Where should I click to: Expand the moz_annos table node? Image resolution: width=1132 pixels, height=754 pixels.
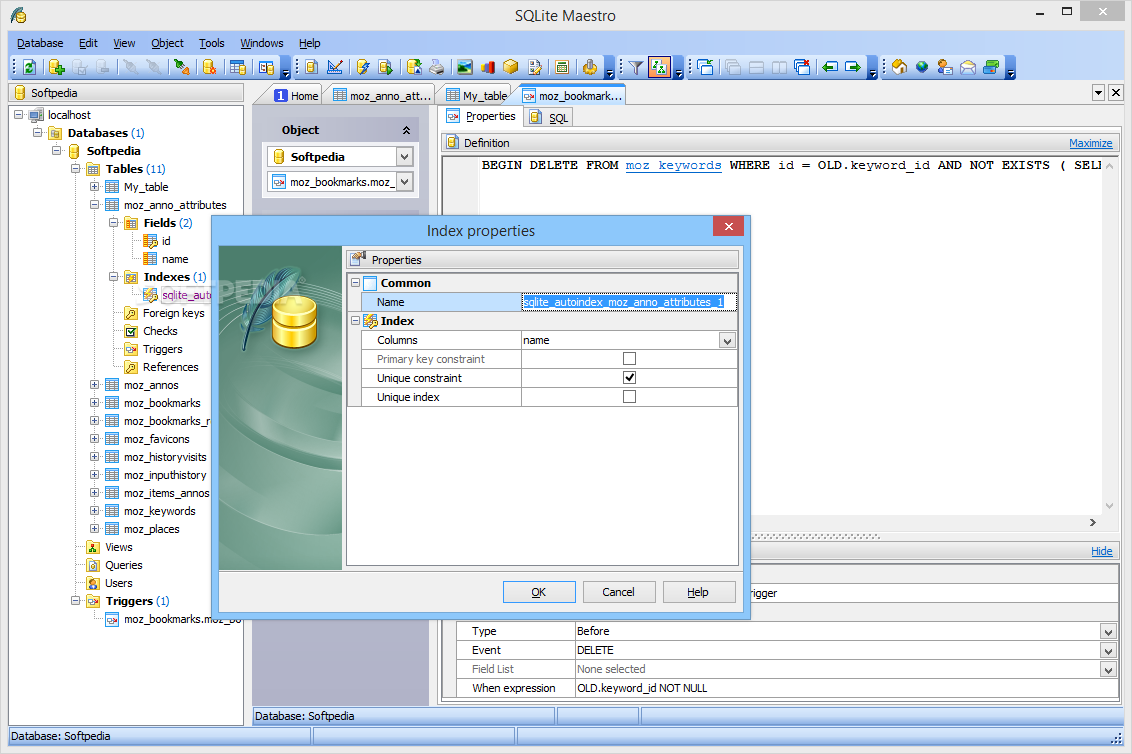(x=95, y=385)
